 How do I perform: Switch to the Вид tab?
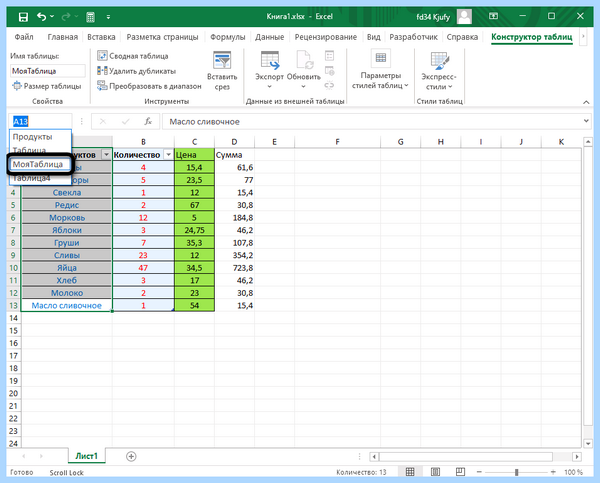point(373,37)
